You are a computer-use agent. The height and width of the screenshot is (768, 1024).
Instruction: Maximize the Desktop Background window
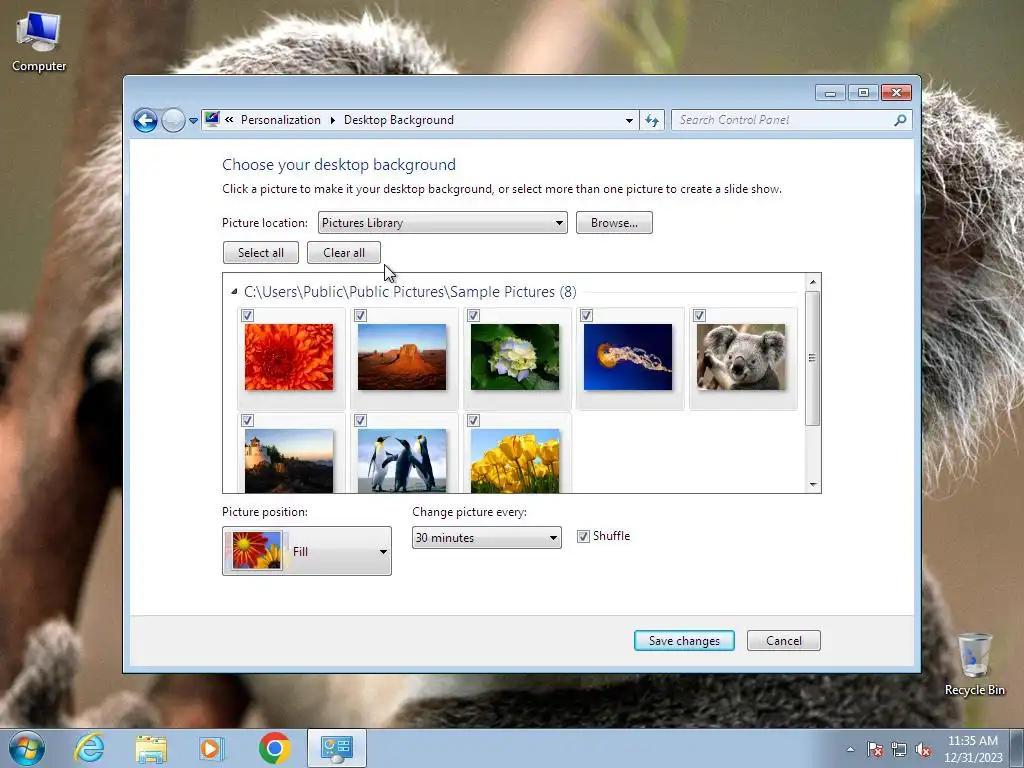pos(863,93)
